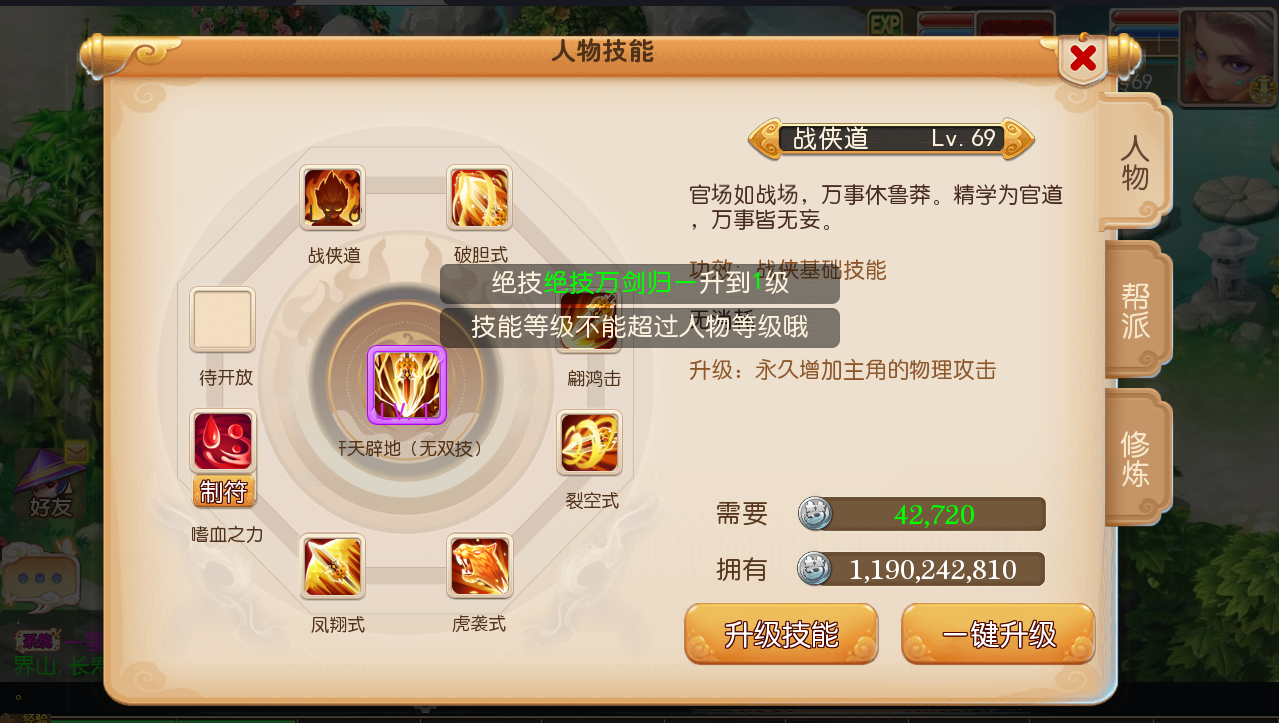Image resolution: width=1279 pixels, height=723 pixels.
Task: Open the chat bubble icon
Action: click(x=40, y=578)
